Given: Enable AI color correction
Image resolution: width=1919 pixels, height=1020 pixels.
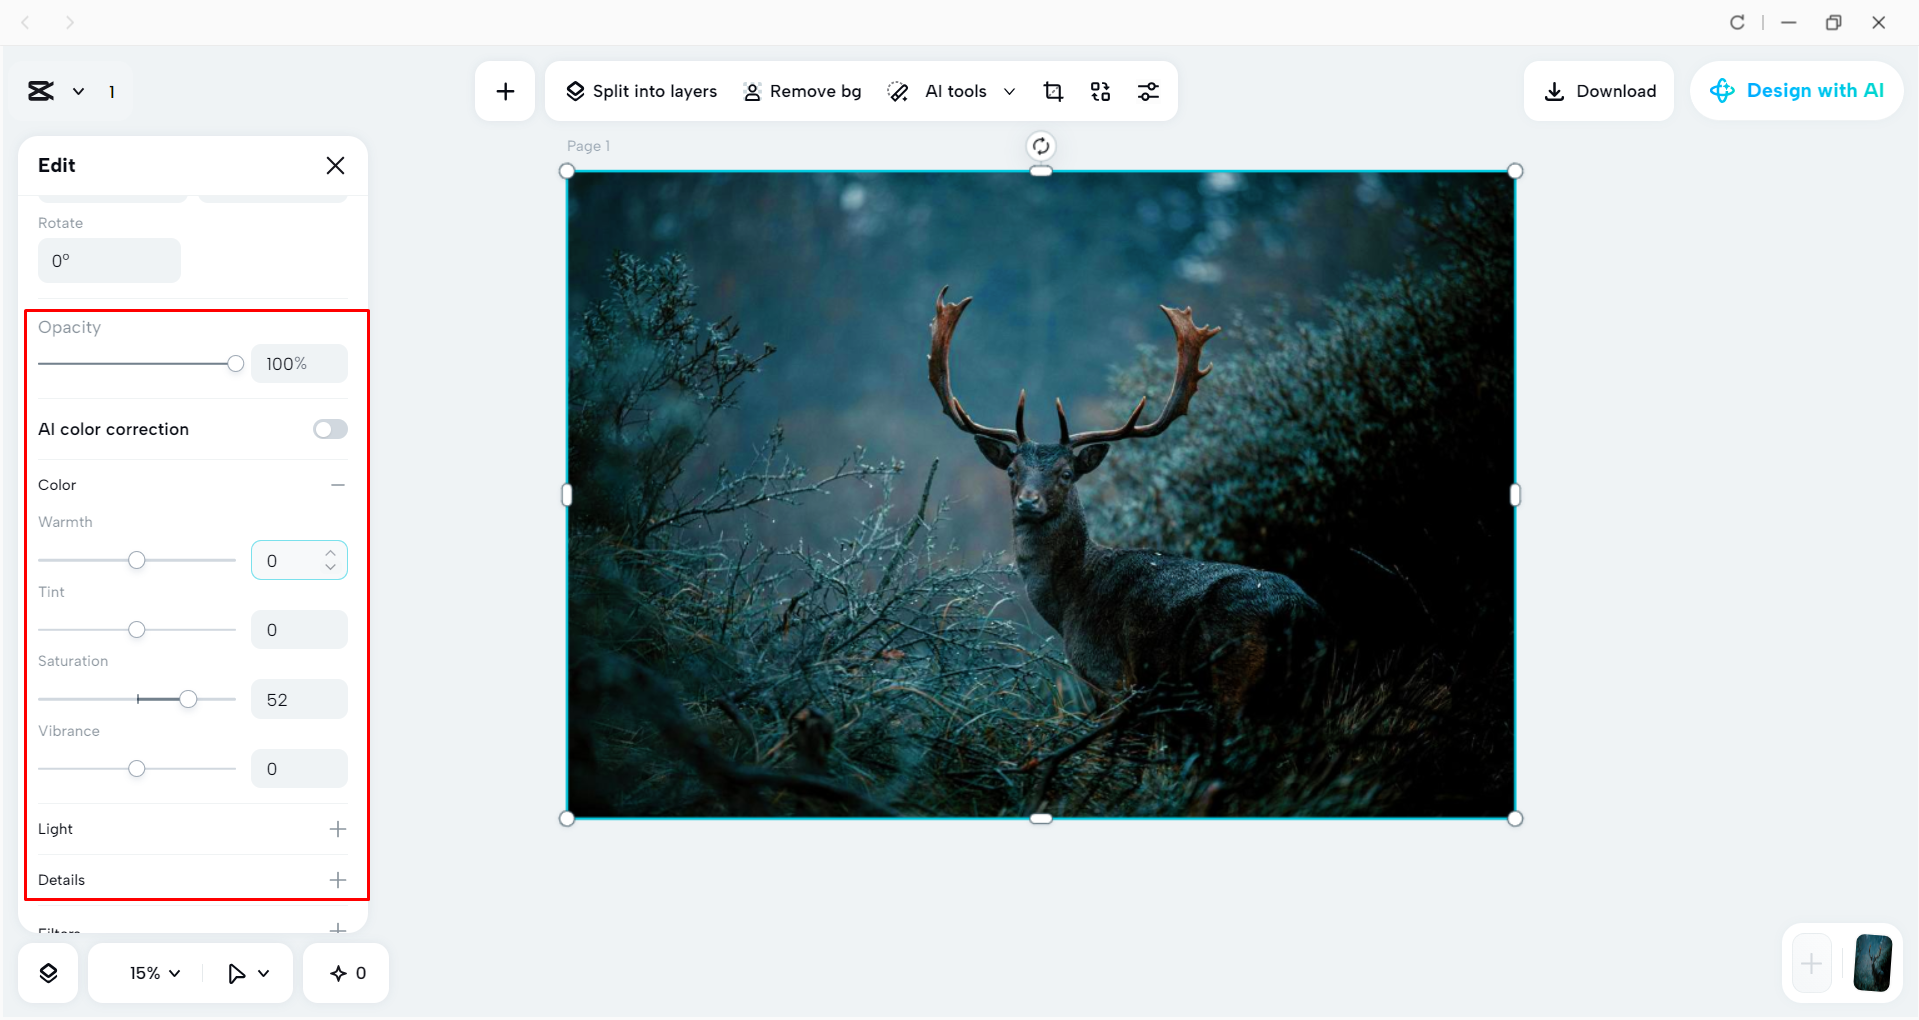Looking at the screenshot, I should [x=329, y=429].
